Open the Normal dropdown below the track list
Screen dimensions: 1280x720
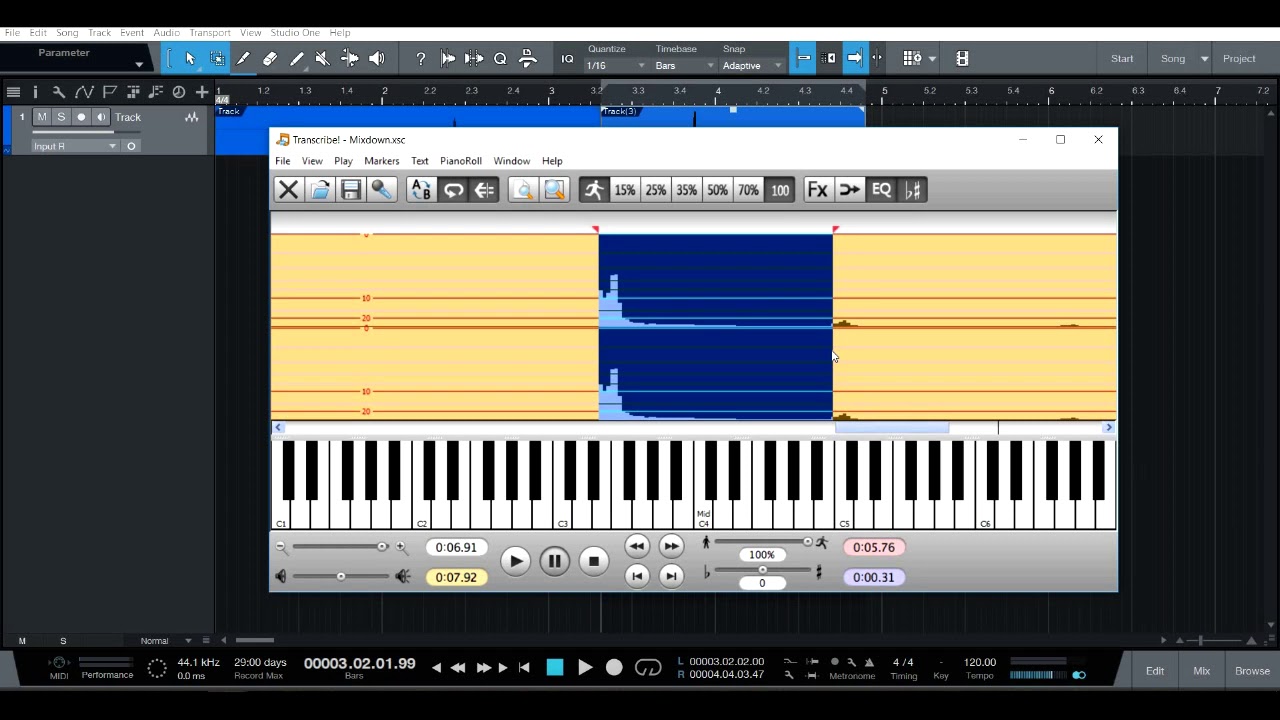pyautogui.click(x=165, y=641)
